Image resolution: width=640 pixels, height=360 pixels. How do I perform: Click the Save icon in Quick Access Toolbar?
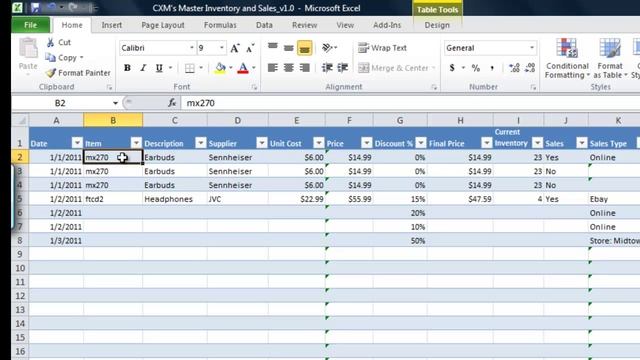35,7
